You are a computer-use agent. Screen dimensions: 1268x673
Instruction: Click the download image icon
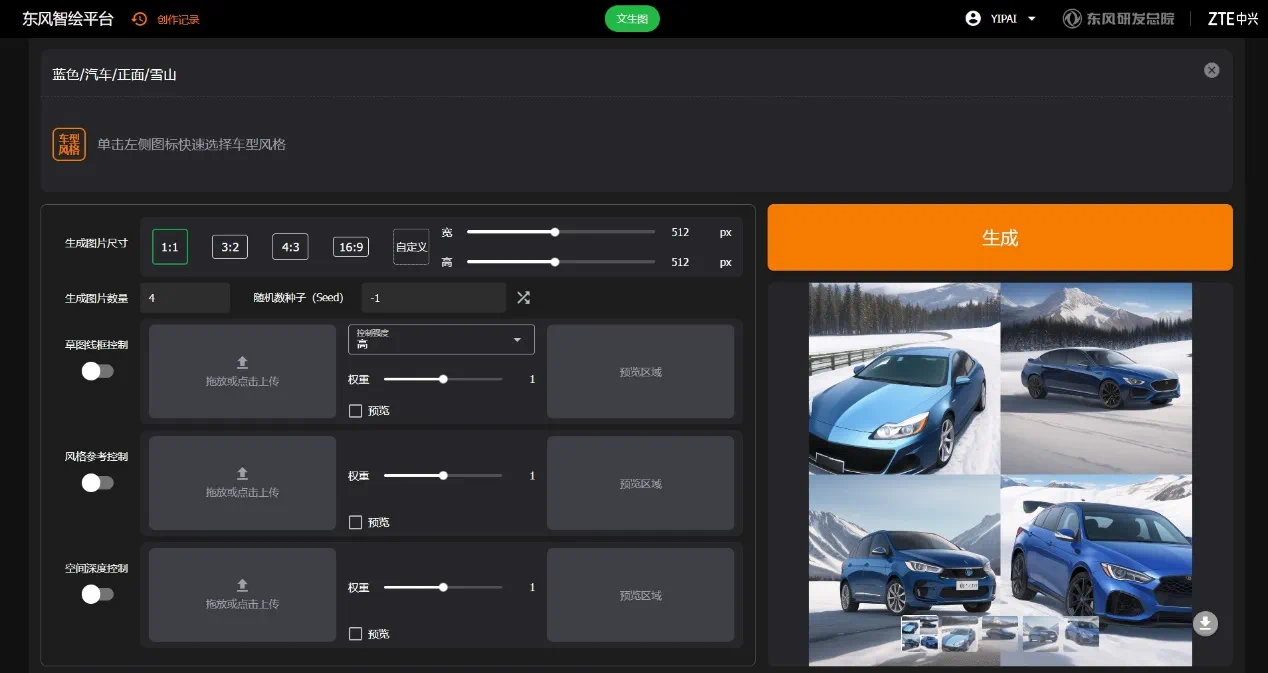click(x=1205, y=623)
